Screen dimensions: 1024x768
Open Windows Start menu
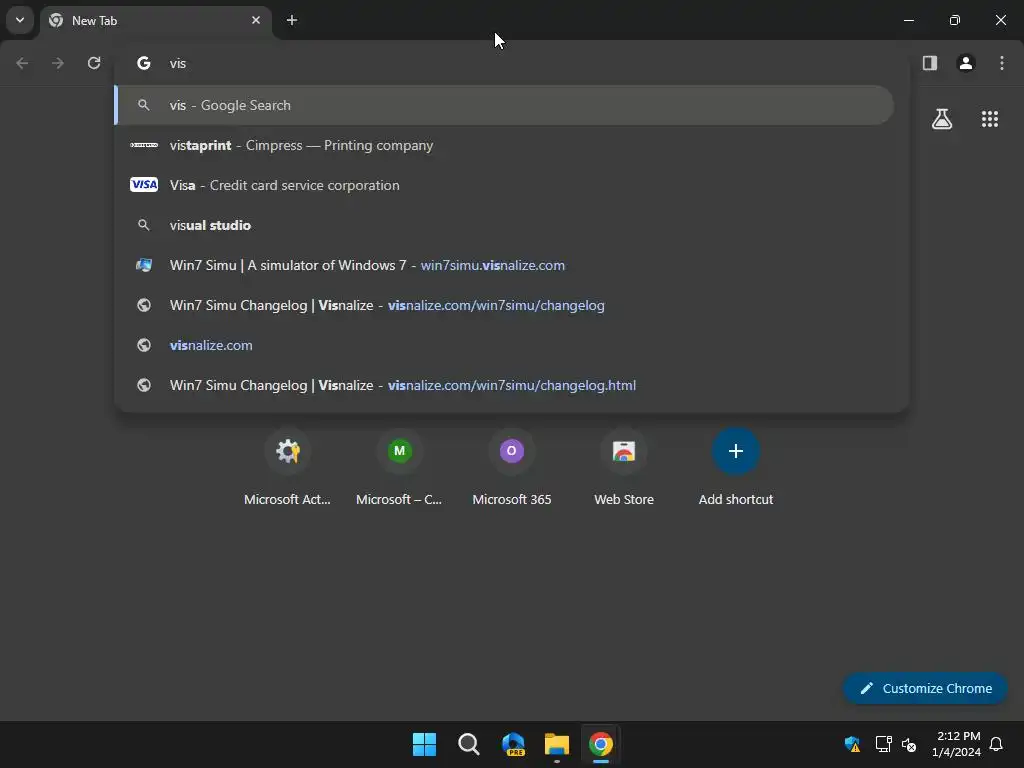tap(424, 744)
